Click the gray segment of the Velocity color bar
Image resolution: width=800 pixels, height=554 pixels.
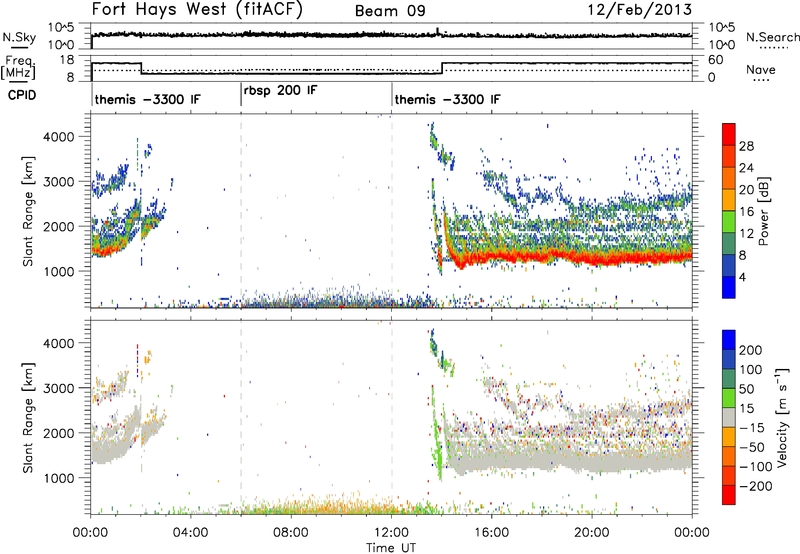click(729, 417)
